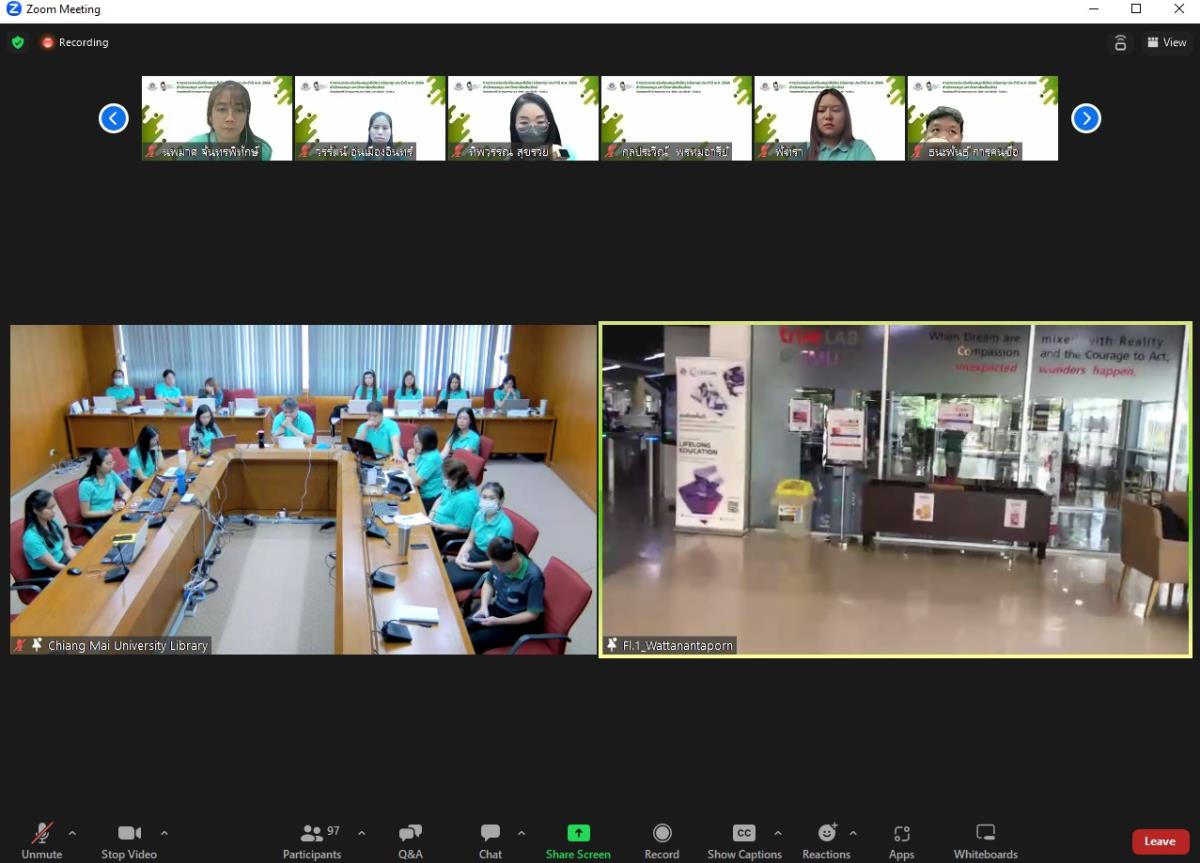Open the Participants list
This screenshot has height=863, width=1200.
pos(312,840)
